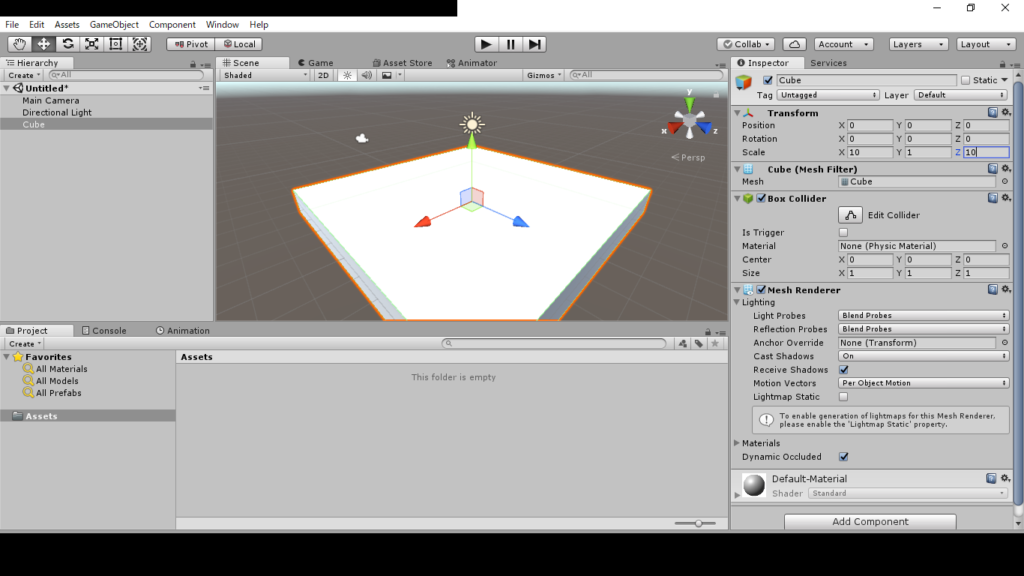Select the Scale tool
Screen dimensions: 1024x576
[92, 44]
